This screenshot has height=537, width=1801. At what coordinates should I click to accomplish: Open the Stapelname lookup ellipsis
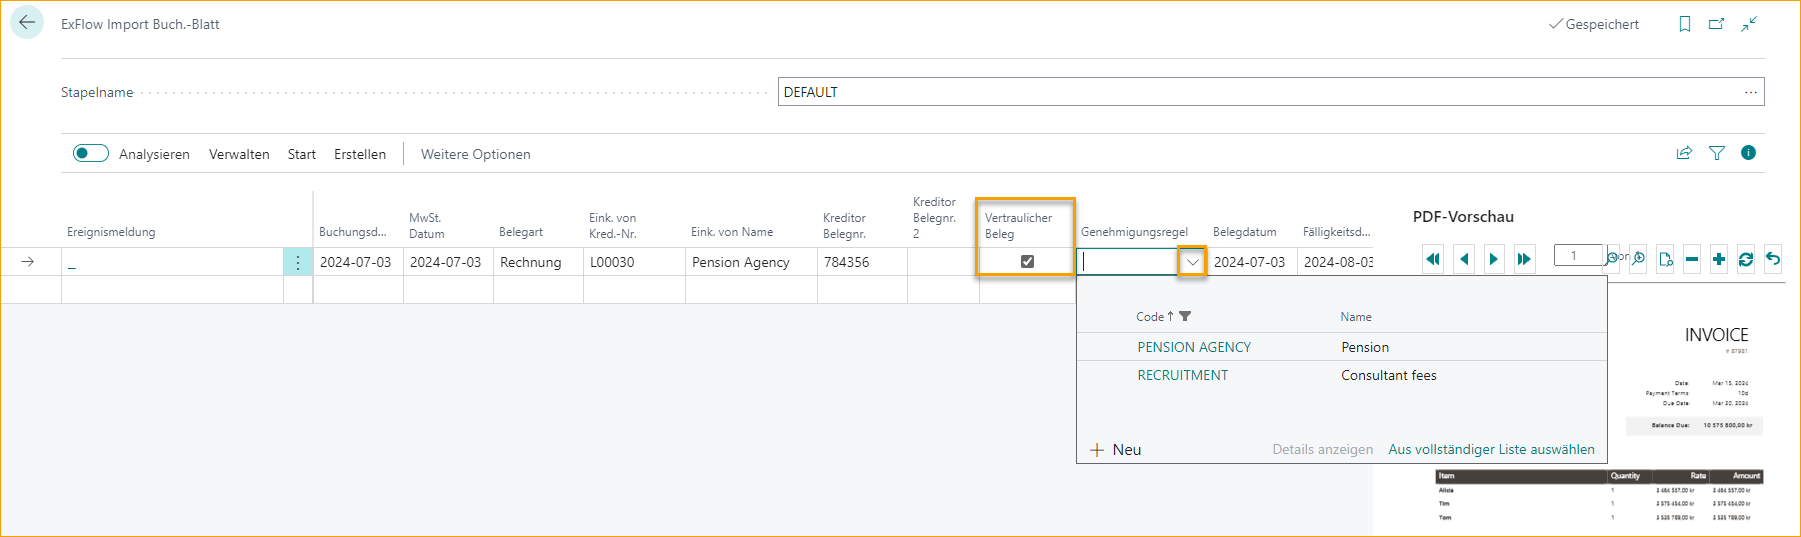pyautogui.click(x=1751, y=92)
